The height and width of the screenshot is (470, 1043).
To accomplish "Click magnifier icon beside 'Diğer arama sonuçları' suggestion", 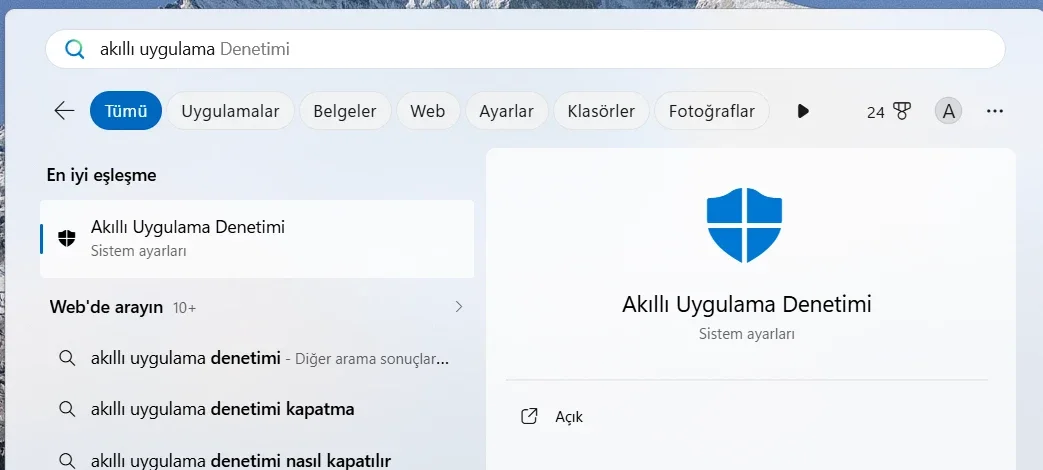I will click(67, 358).
